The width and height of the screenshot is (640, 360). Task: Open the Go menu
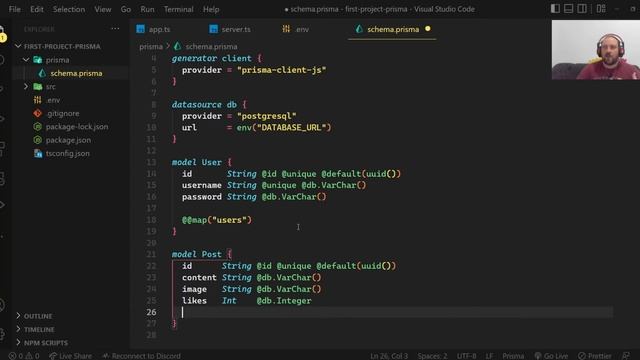point(126,9)
